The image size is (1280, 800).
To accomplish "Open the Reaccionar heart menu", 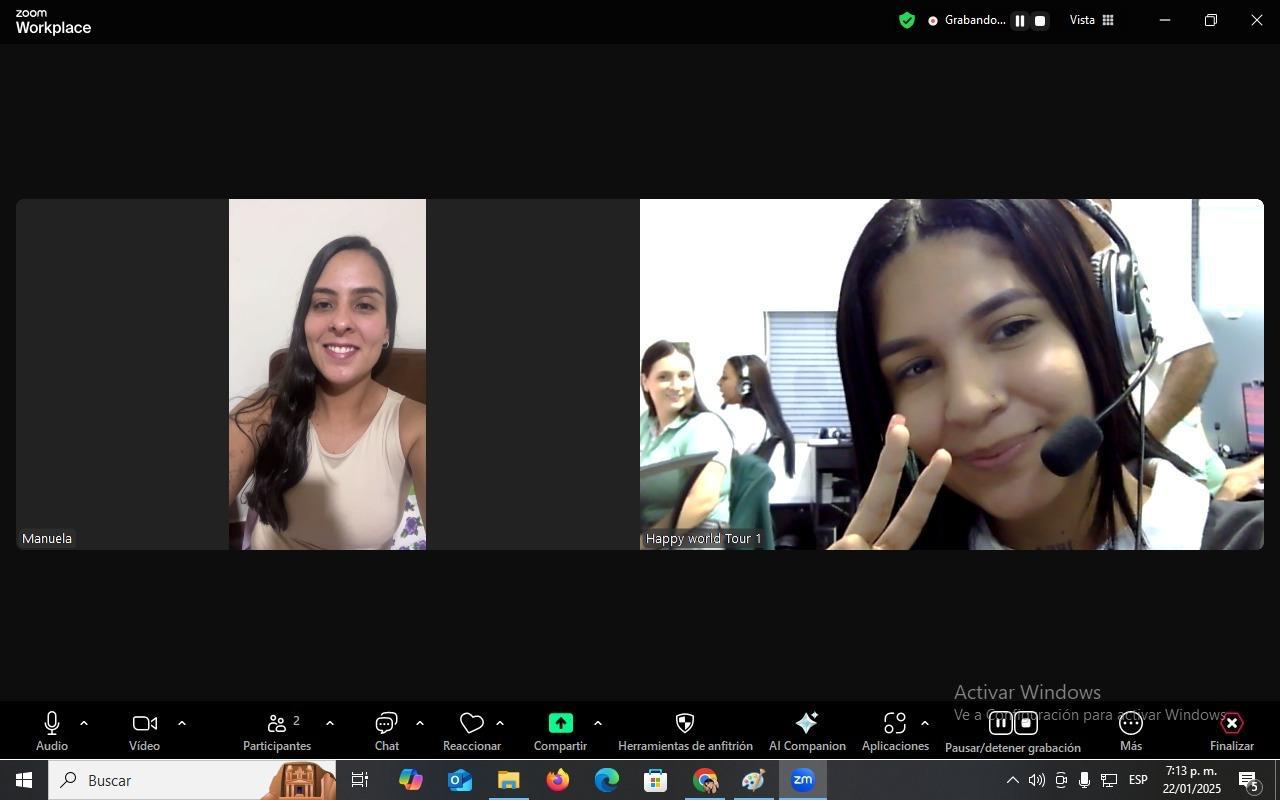I will coord(472,731).
